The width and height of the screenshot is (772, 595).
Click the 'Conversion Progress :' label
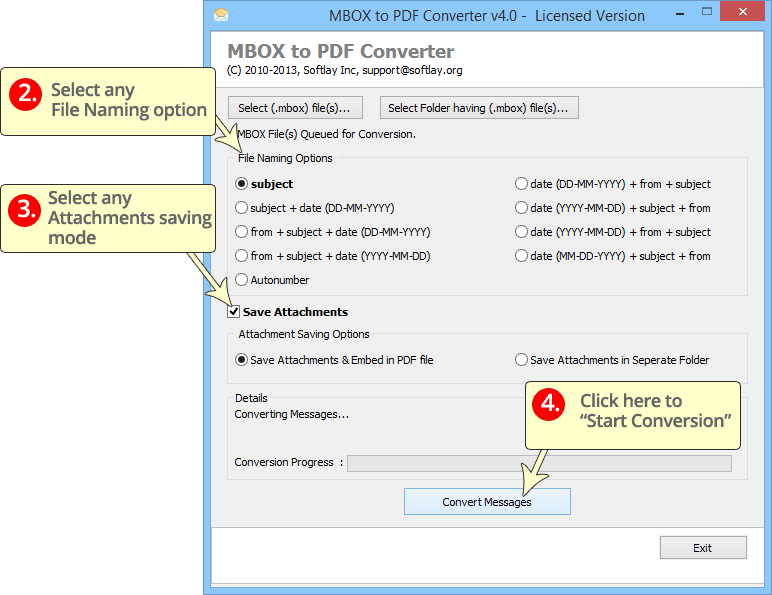289,462
